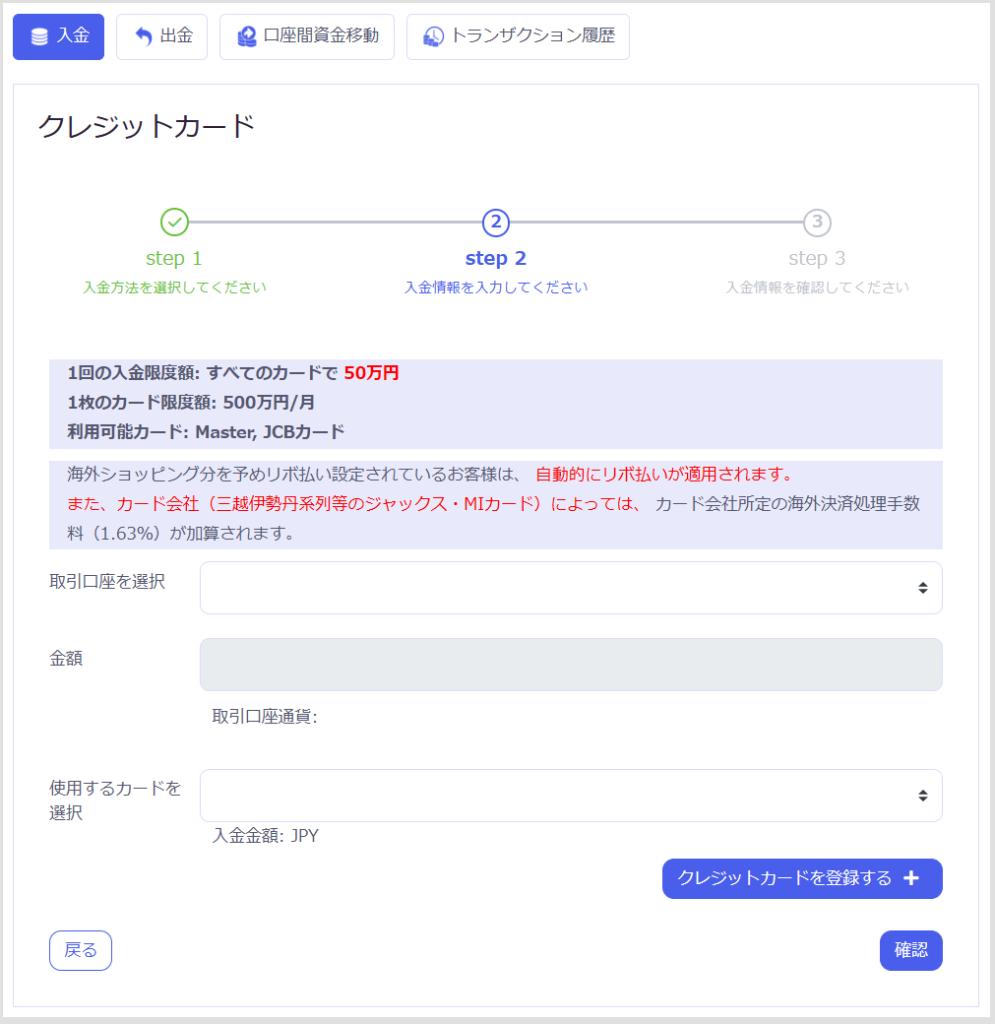995x1024 pixels.
Task: Click the 金額 amount input field
Action: [570, 665]
